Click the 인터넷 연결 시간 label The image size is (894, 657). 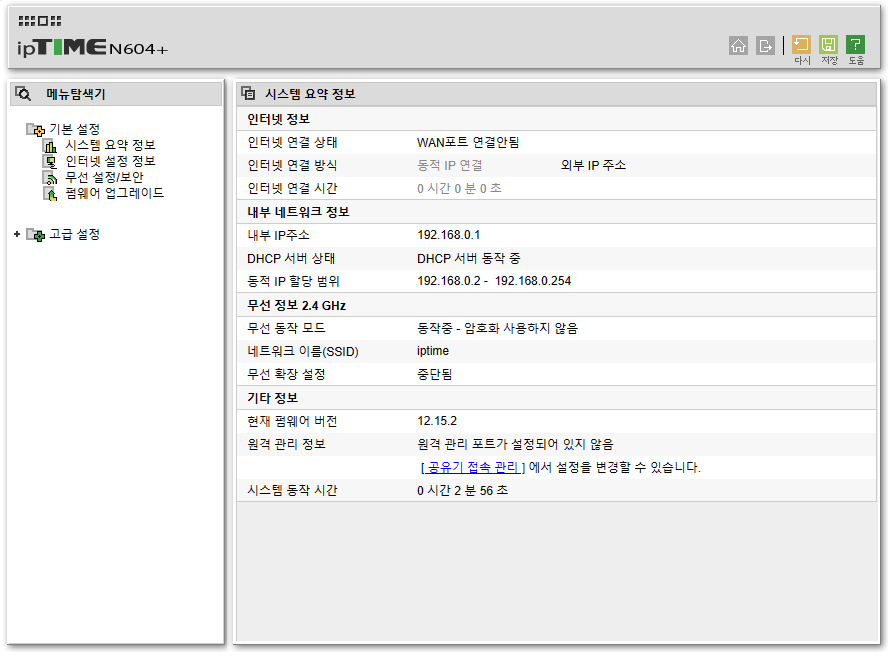tap(292, 189)
